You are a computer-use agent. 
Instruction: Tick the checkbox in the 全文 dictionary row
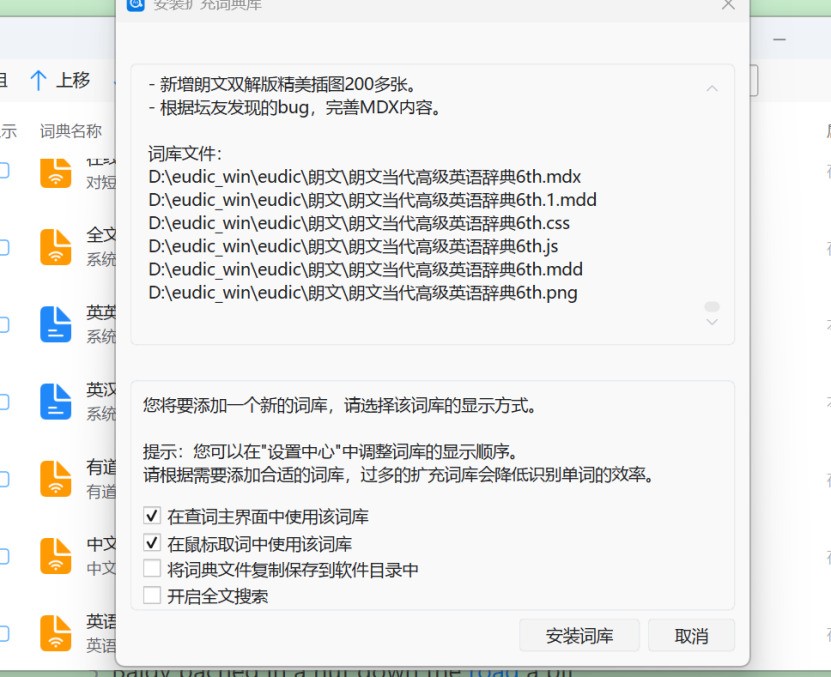click(3, 247)
